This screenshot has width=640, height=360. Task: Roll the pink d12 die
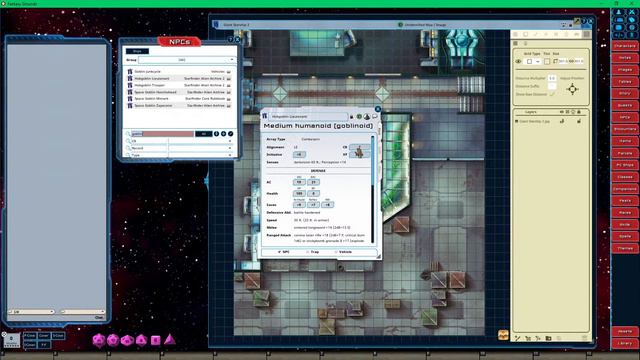point(113,340)
